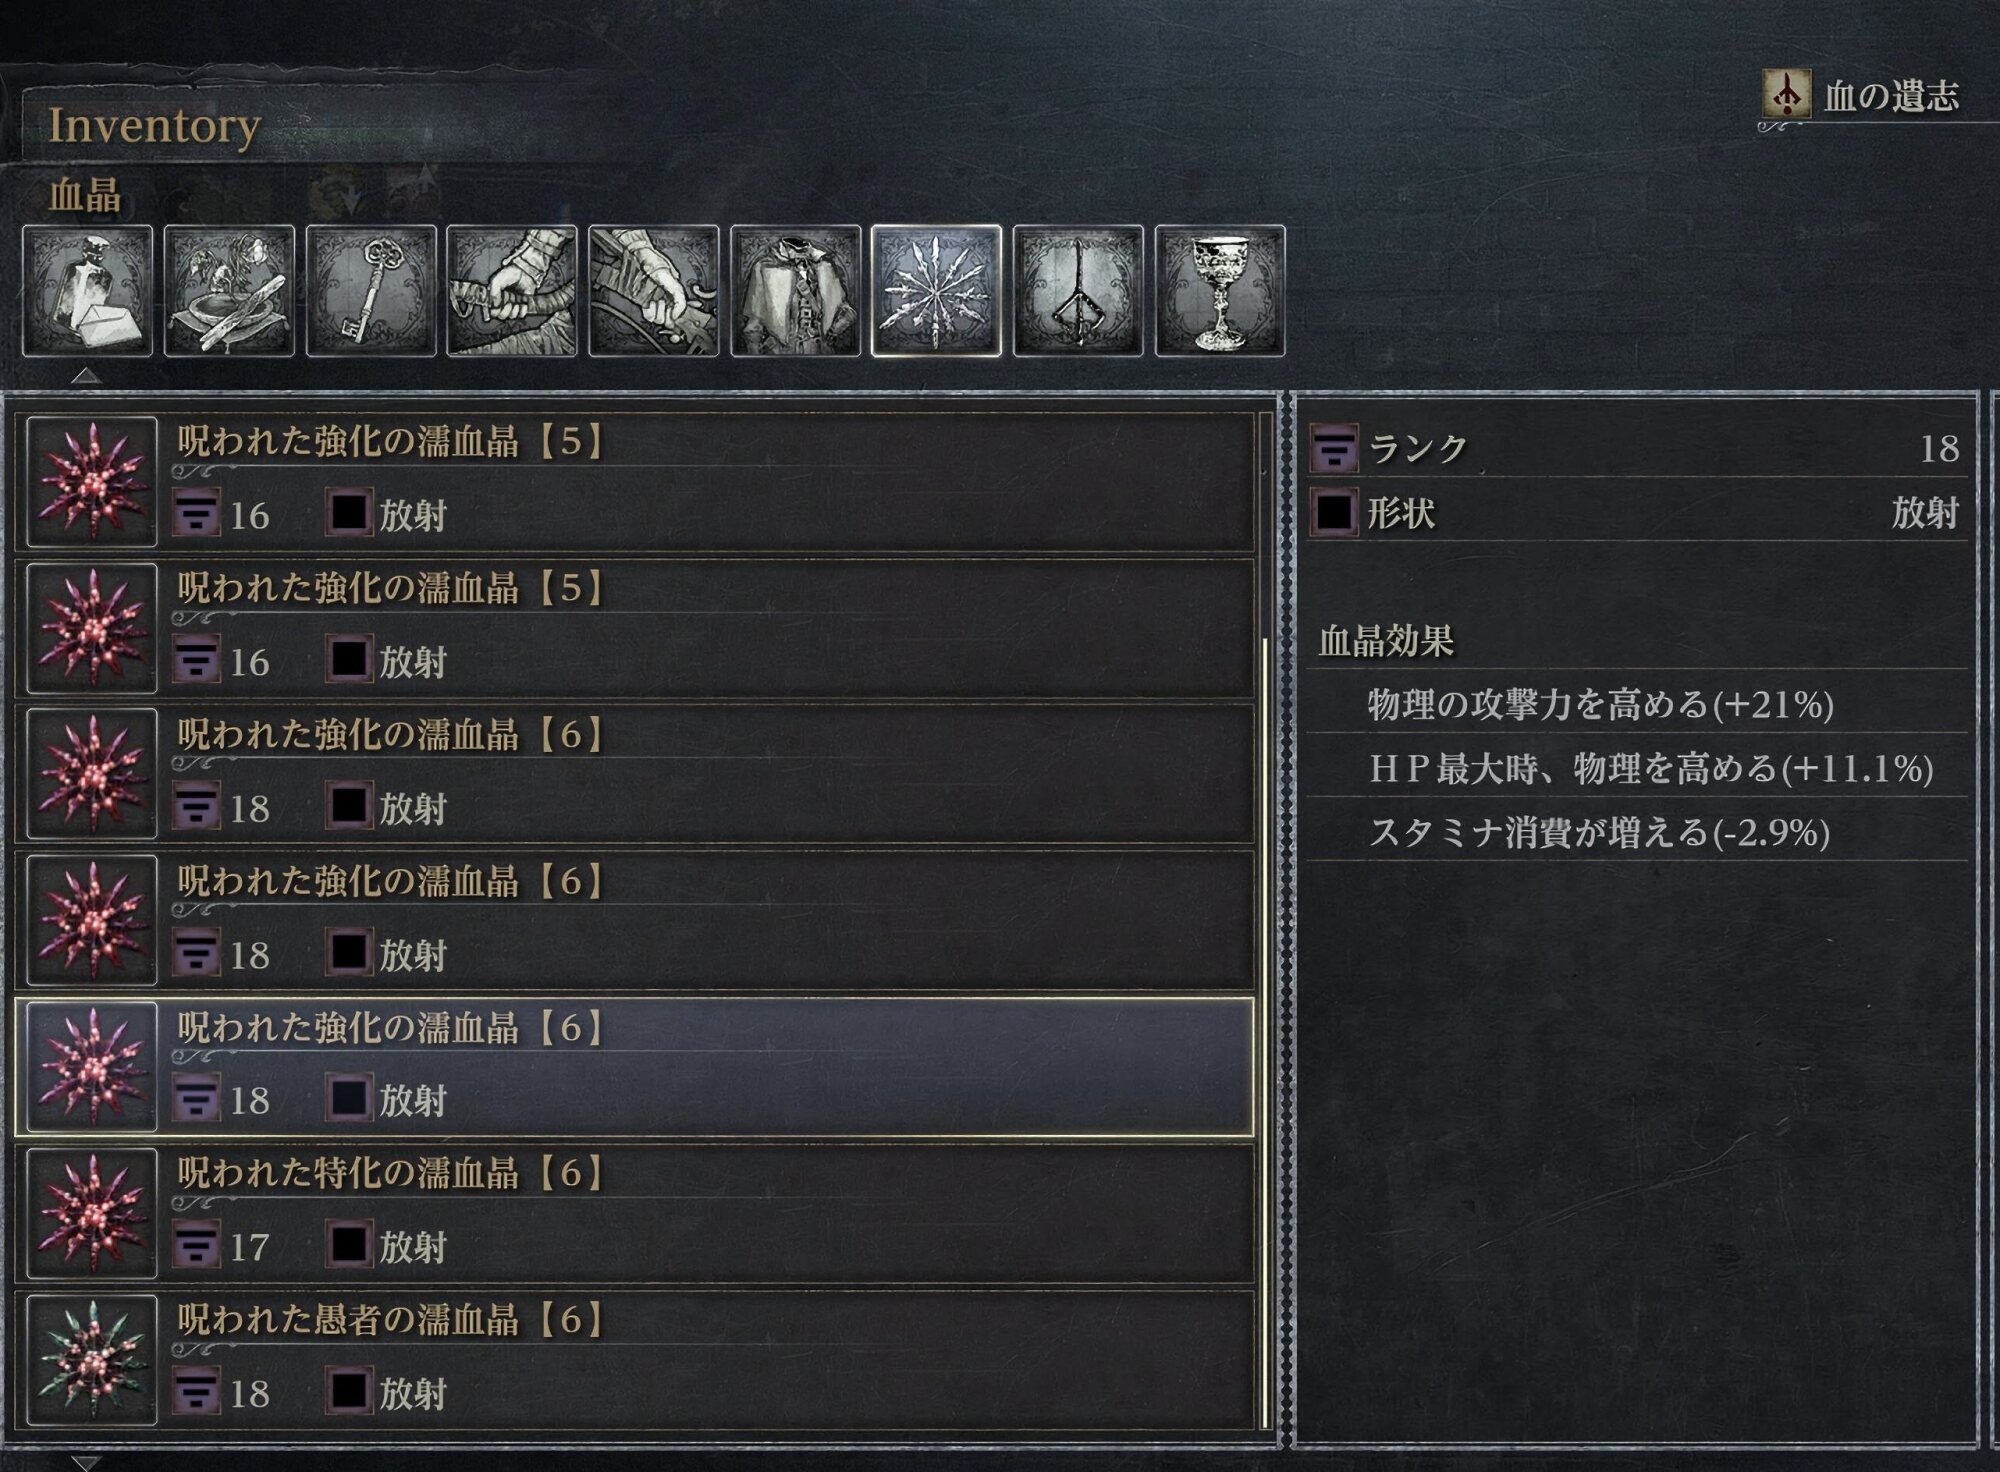This screenshot has height=1472, width=2000.
Task: Select the 呪われた愚者の濡血晶【6】 gem
Action: pos(635,1360)
